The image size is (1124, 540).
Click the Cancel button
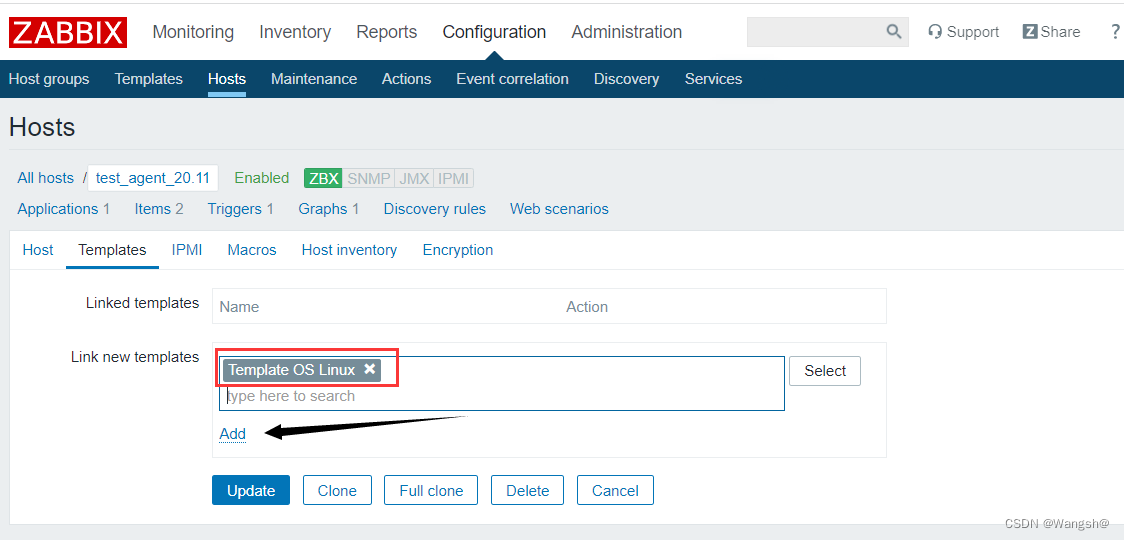pyautogui.click(x=615, y=491)
